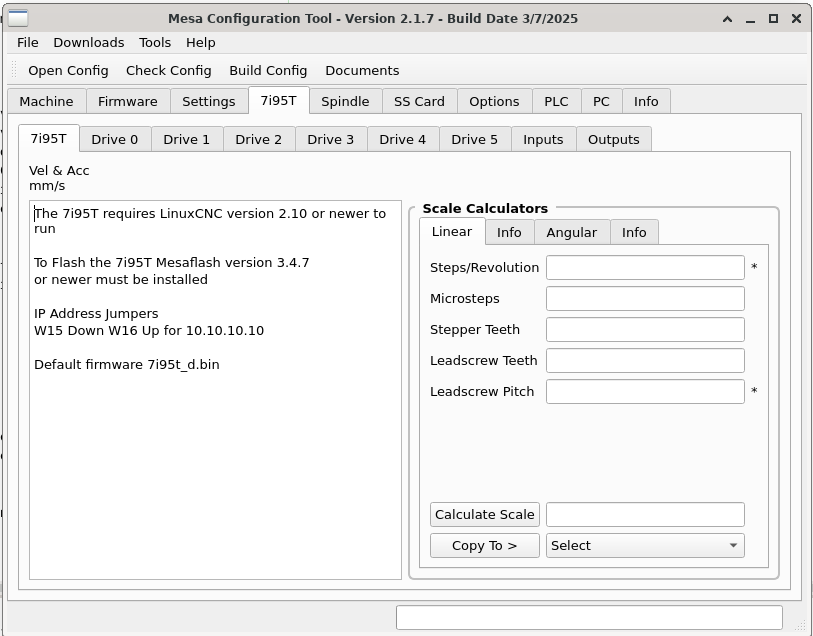
Task: Switch to the SS Card tab
Action: (x=419, y=101)
